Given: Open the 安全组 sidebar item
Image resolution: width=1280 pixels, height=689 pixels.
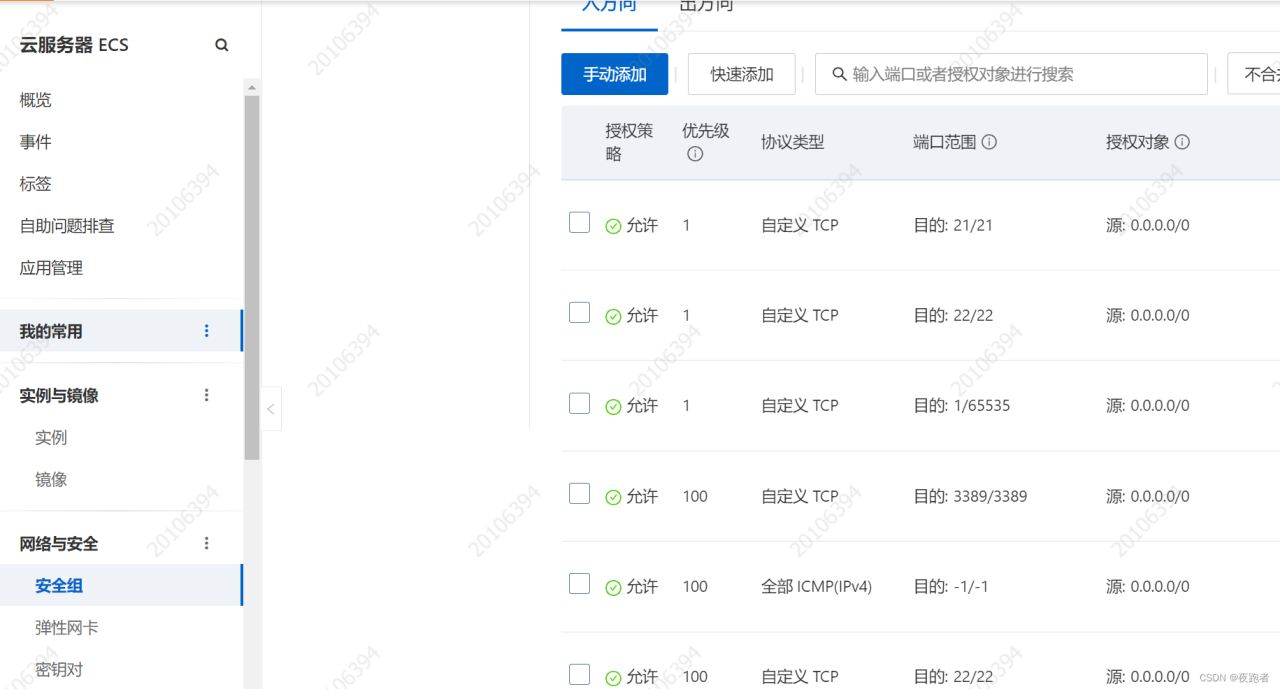Looking at the screenshot, I should click(x=59, y=585).
